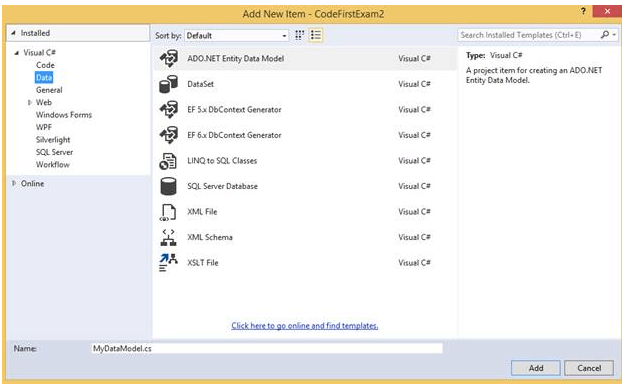Click EF 6.x DbContext Generator text
Image resolution: width=622 pixels, height=388 pixels.
(x=234, y=135)
